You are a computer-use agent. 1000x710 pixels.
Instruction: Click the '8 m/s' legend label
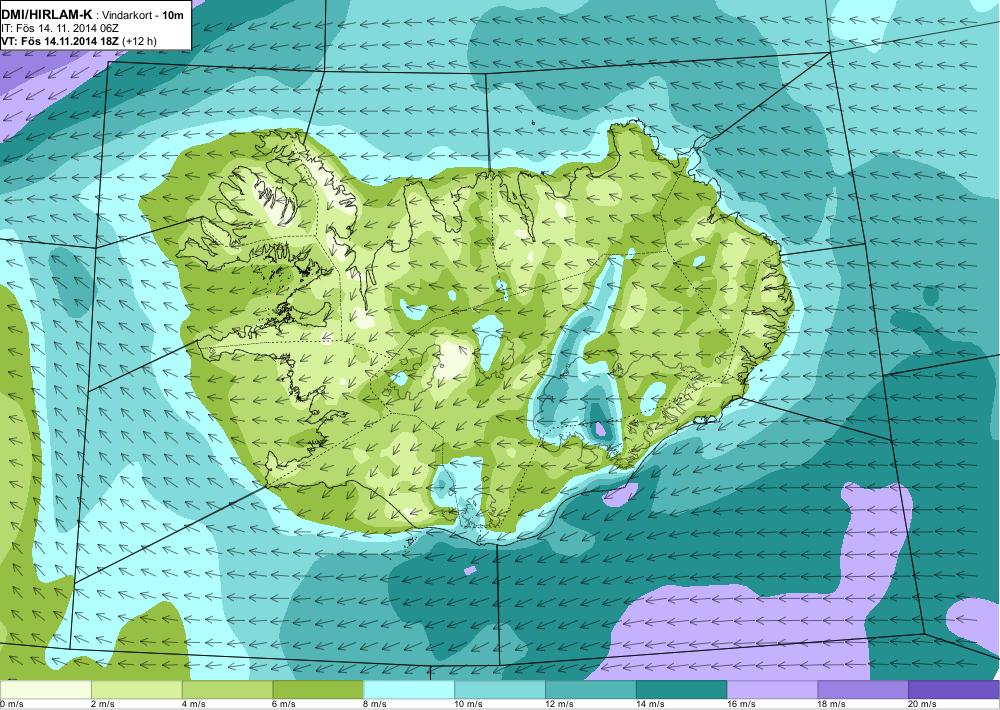(375, 704)
